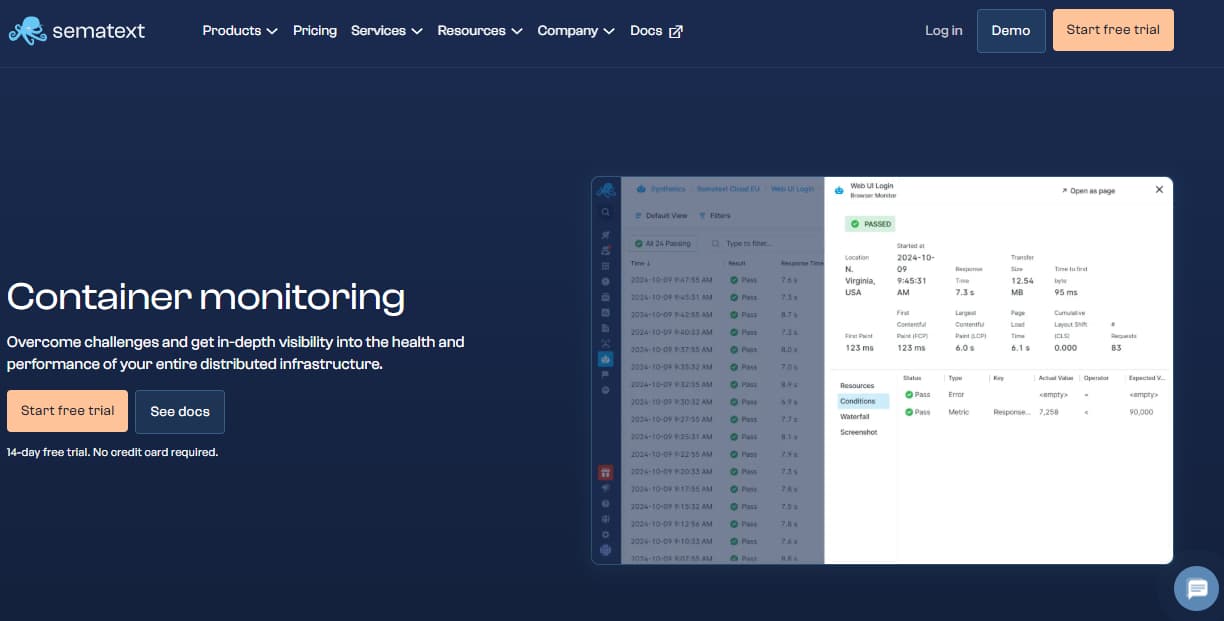Select the 2024-10-09 9:45:31 AM run row

(x=723, y=298)
